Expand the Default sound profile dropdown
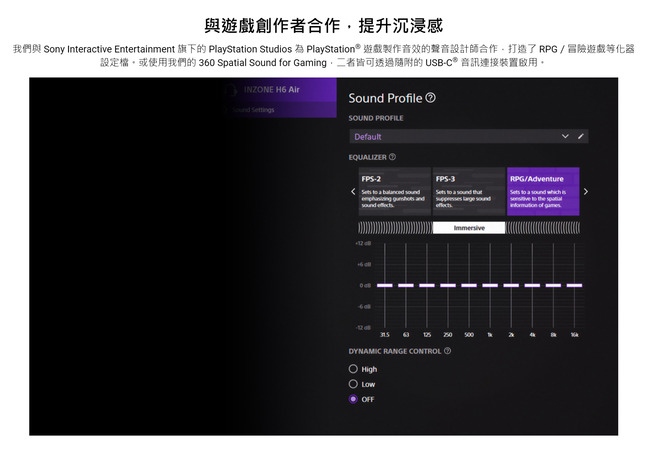The image size is (650, 454). click(565, 136)
